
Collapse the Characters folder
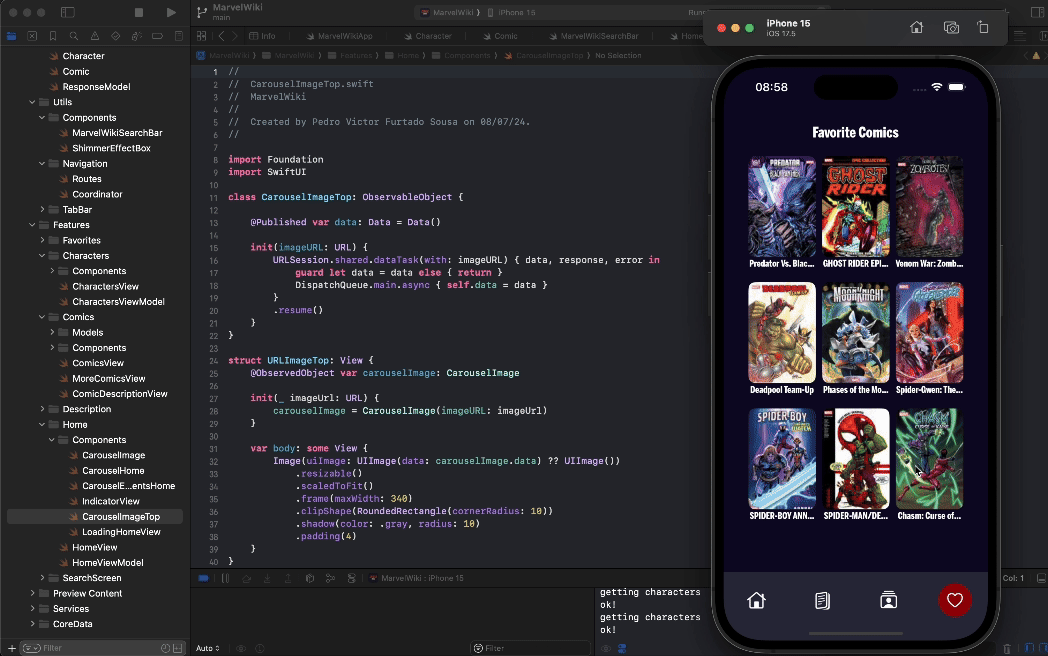[42, 256]
